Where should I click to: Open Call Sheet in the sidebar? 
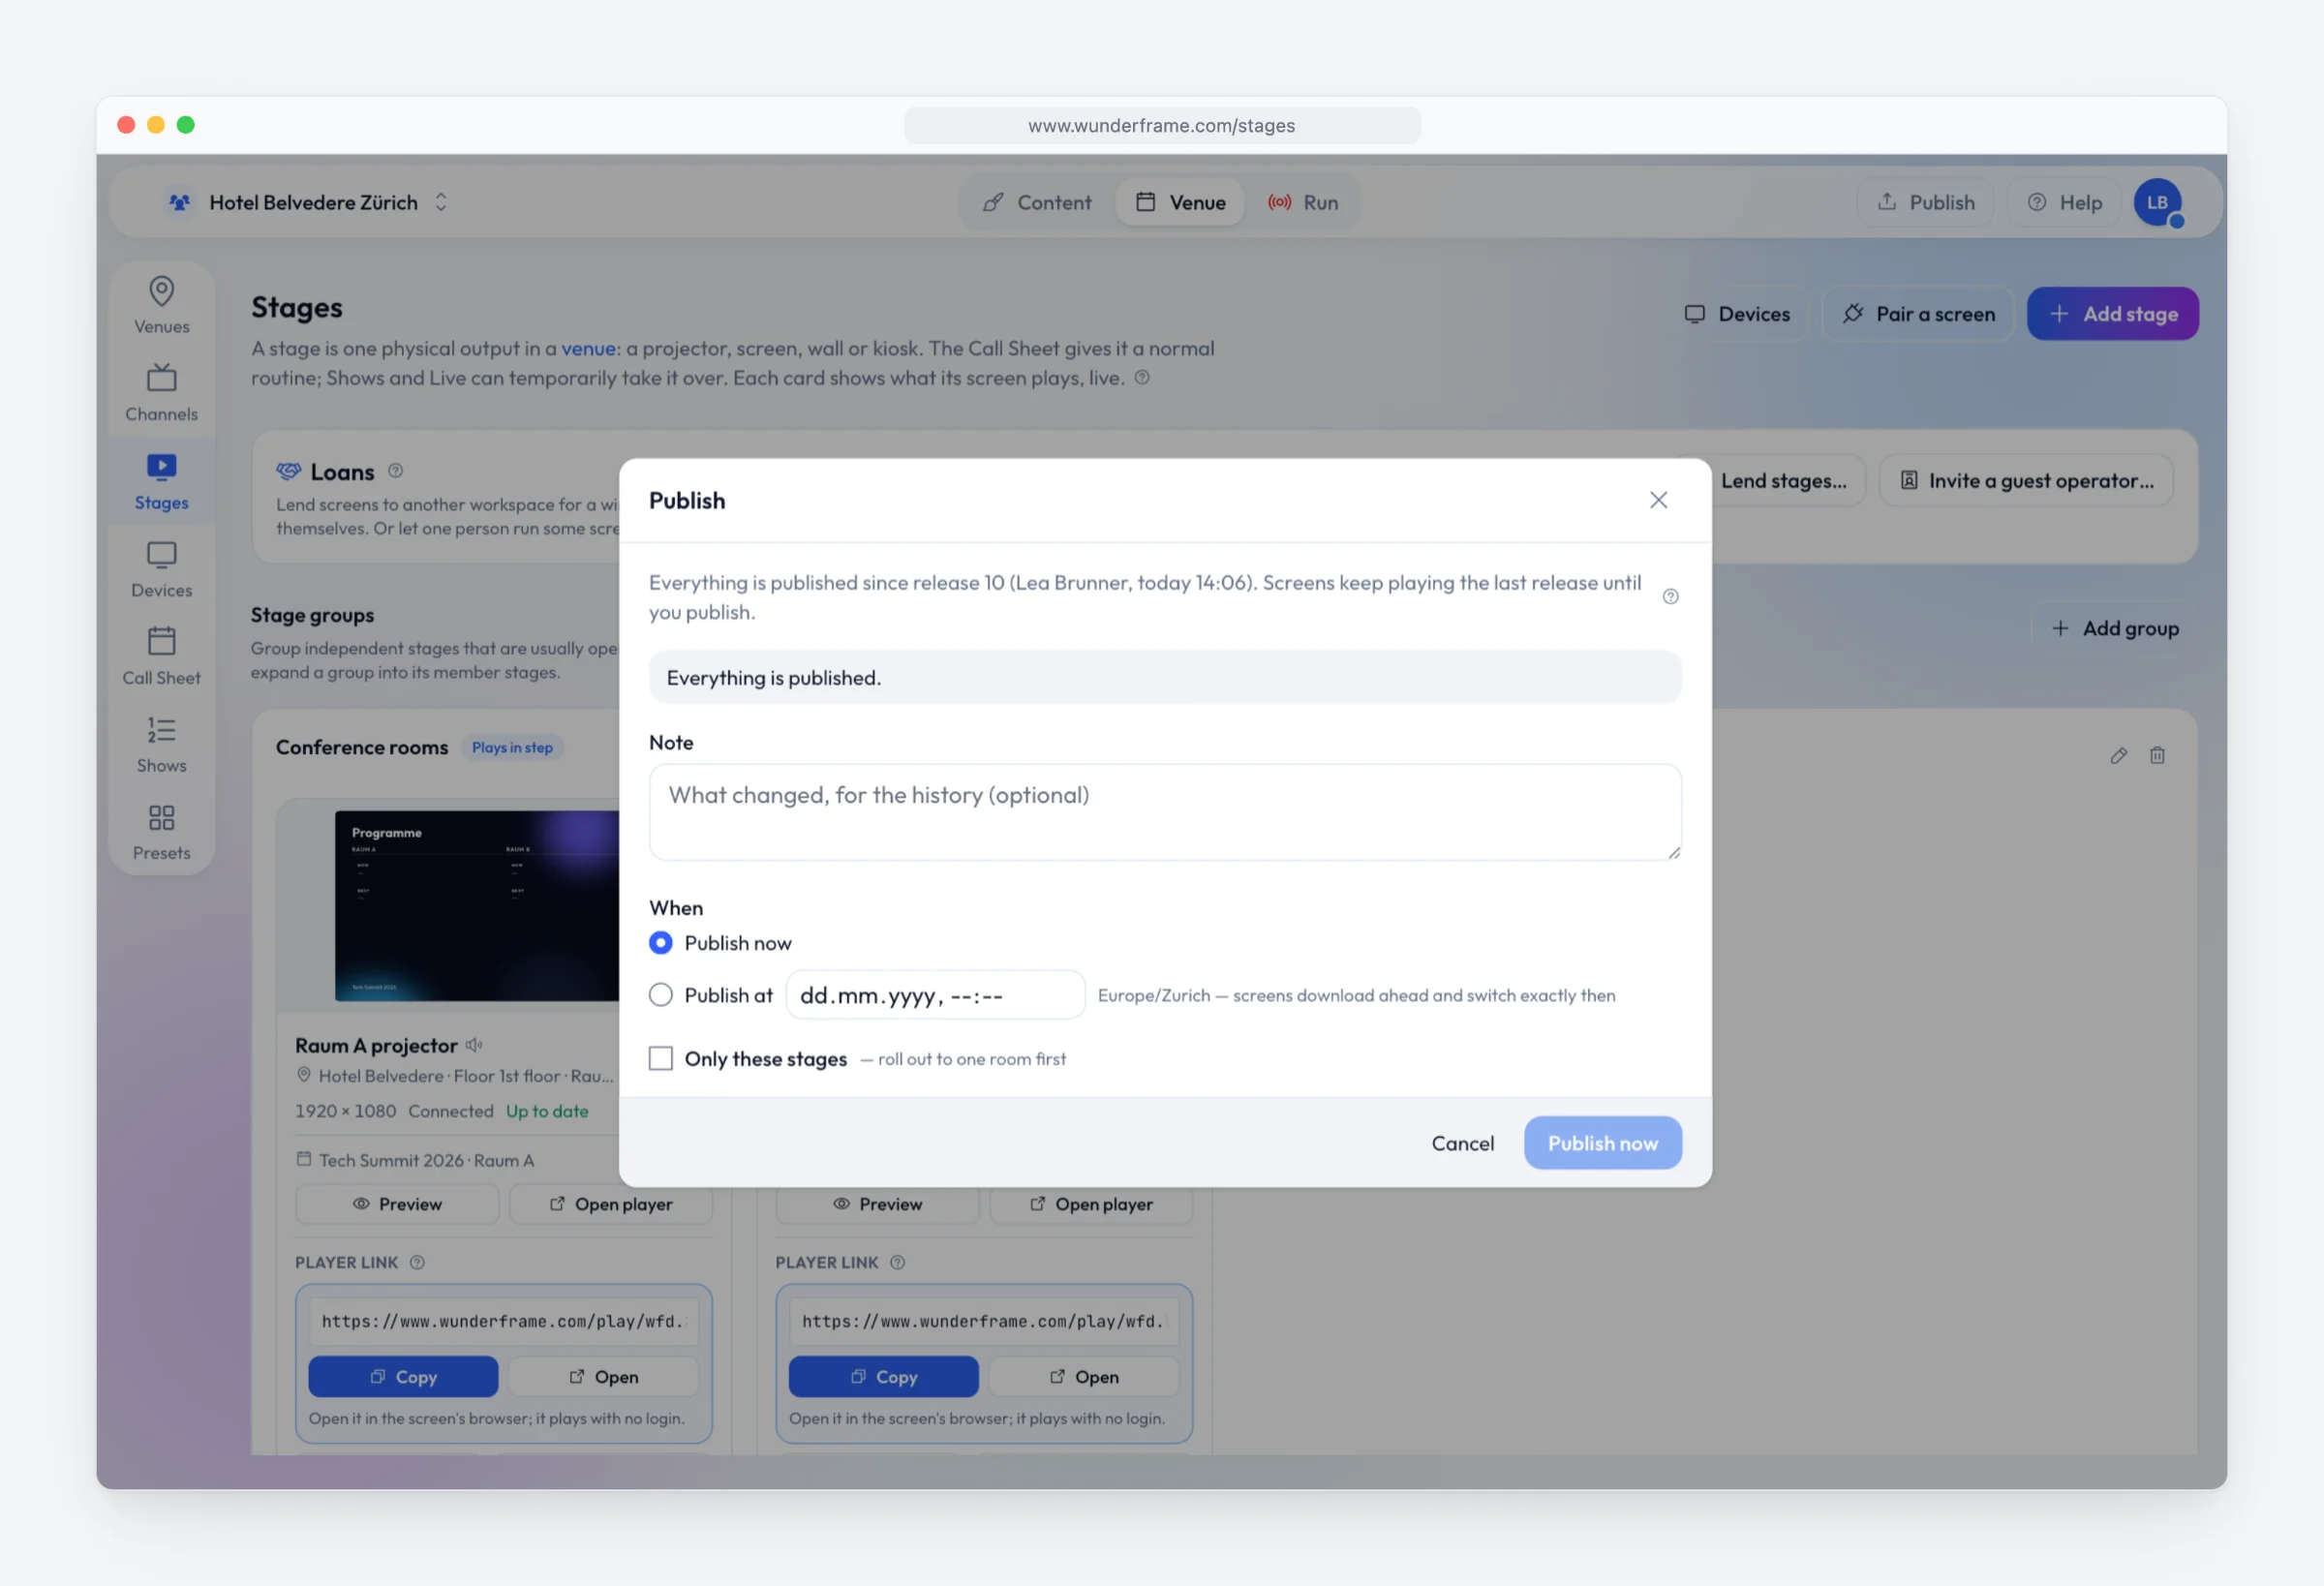tap(161, 656)
